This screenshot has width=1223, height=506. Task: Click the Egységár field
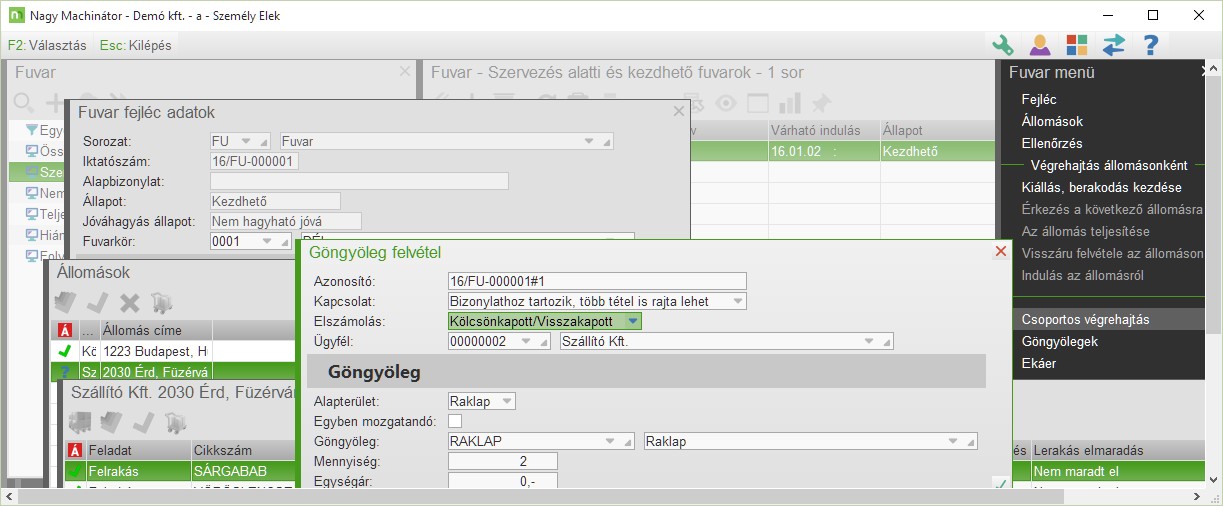[503, 481]
